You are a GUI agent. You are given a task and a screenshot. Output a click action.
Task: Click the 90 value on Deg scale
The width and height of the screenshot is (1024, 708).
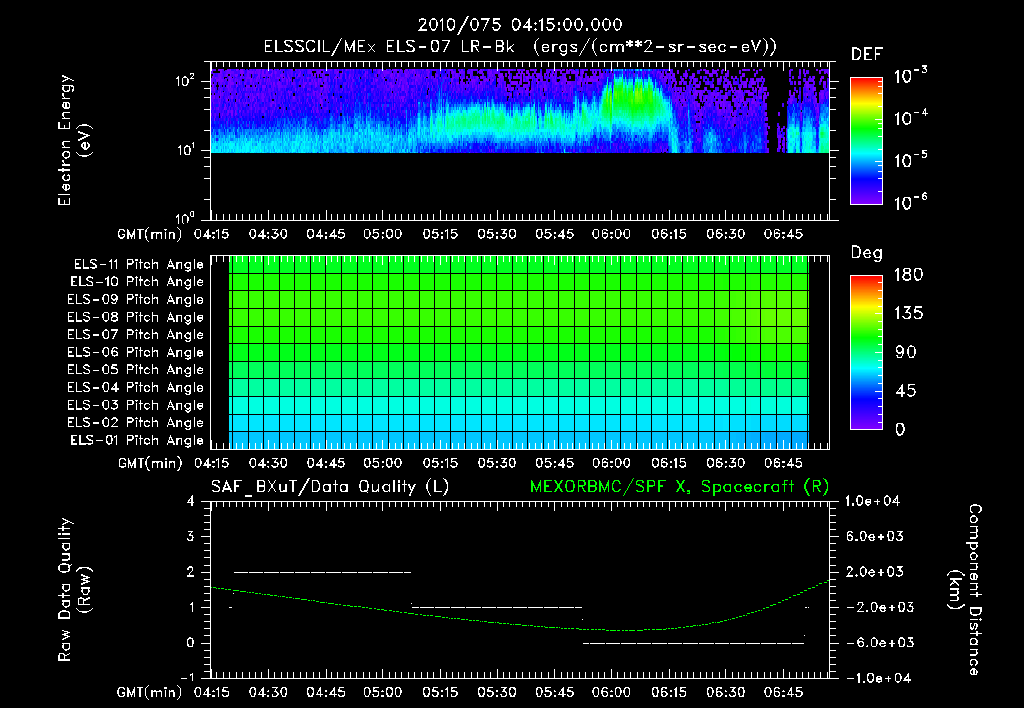[x=906, y=353]
